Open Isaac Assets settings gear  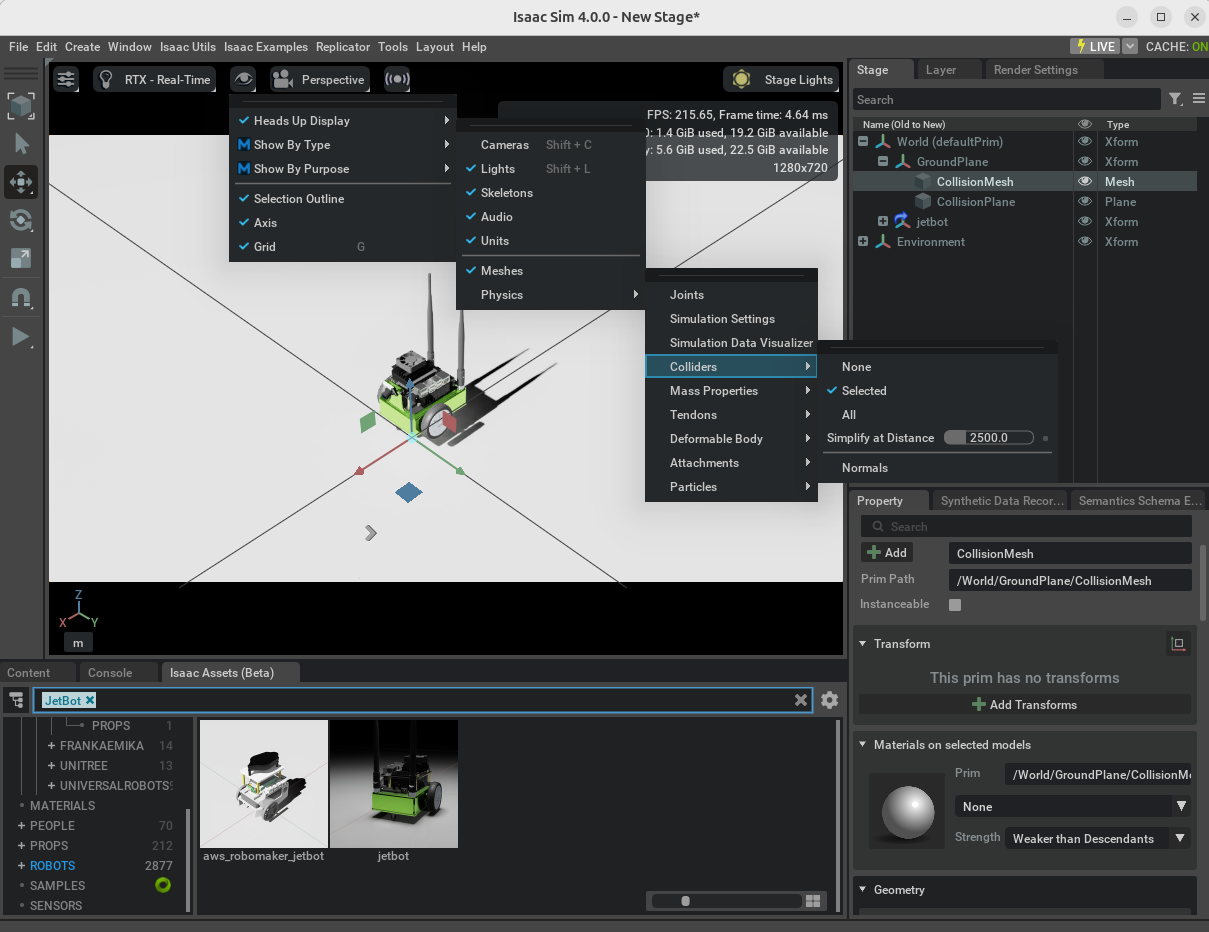click(x=829, y=700)
